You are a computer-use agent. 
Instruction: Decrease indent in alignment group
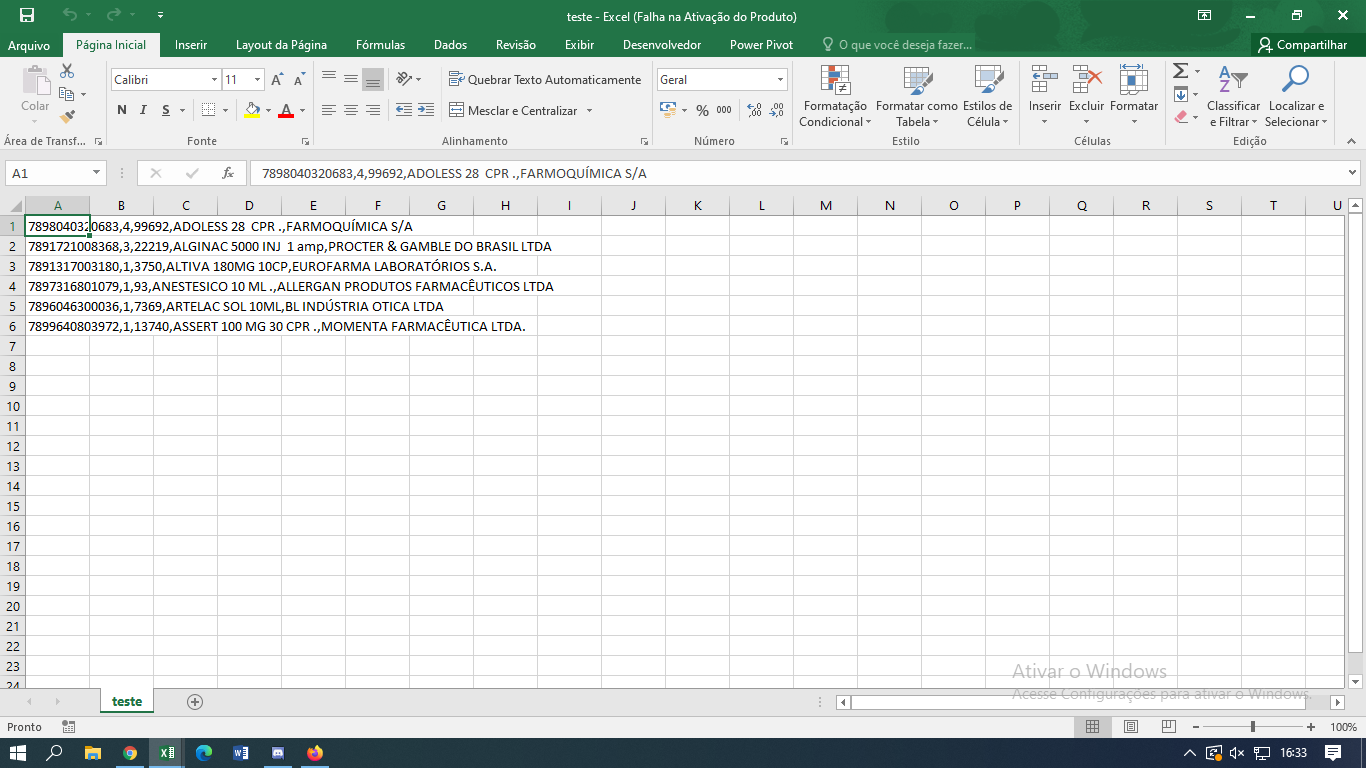tap(404, 110)
